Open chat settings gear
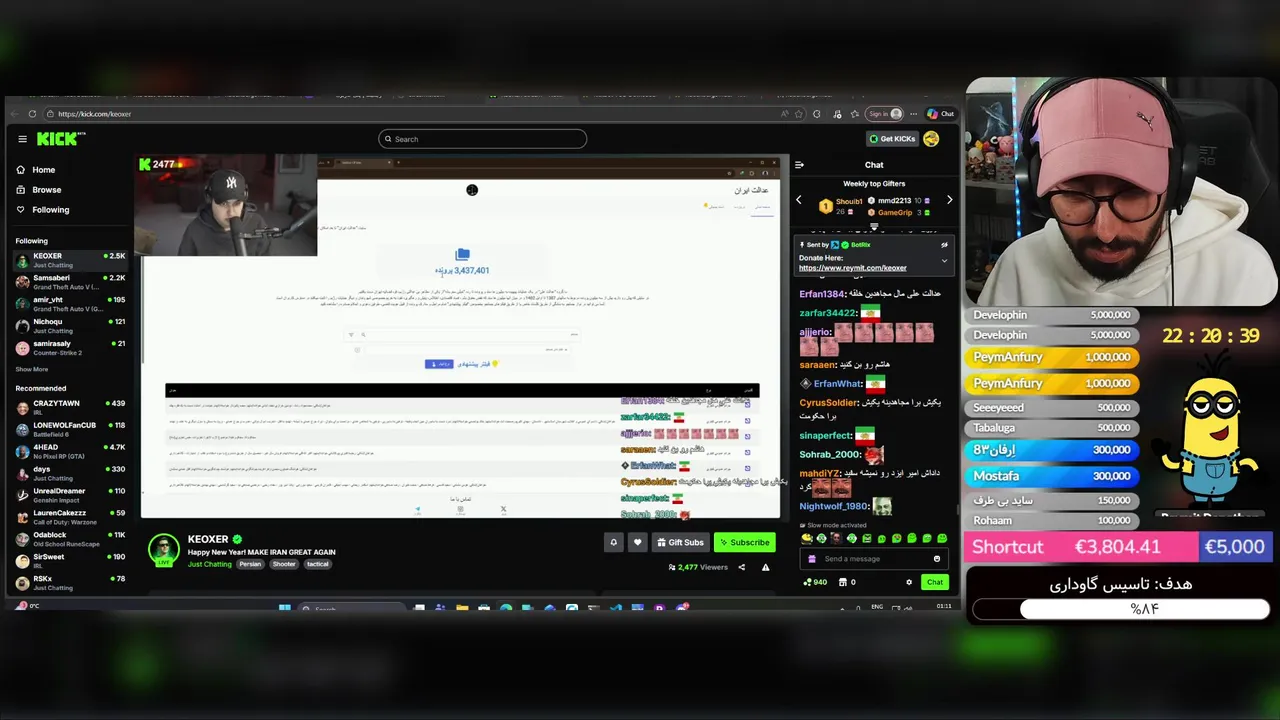Screen dimensions: 1280x720 (x=909, y=582)
